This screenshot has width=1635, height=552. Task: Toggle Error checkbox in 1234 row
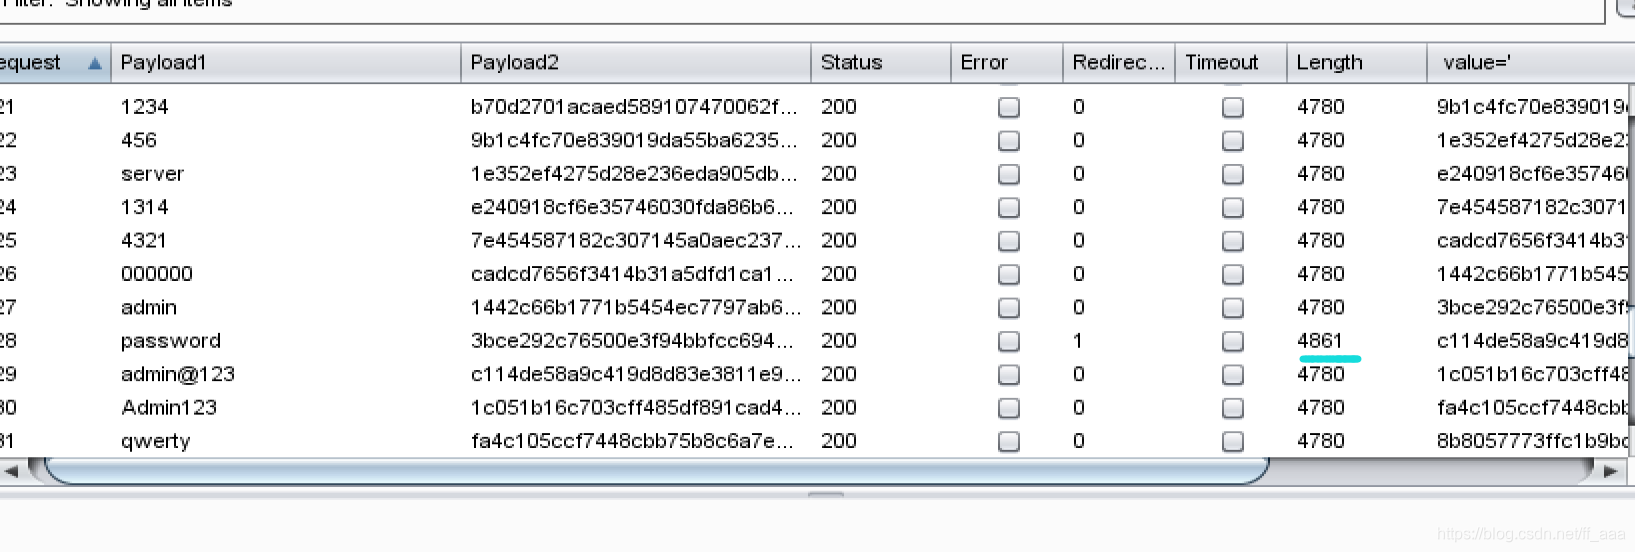pos(1009,107)
